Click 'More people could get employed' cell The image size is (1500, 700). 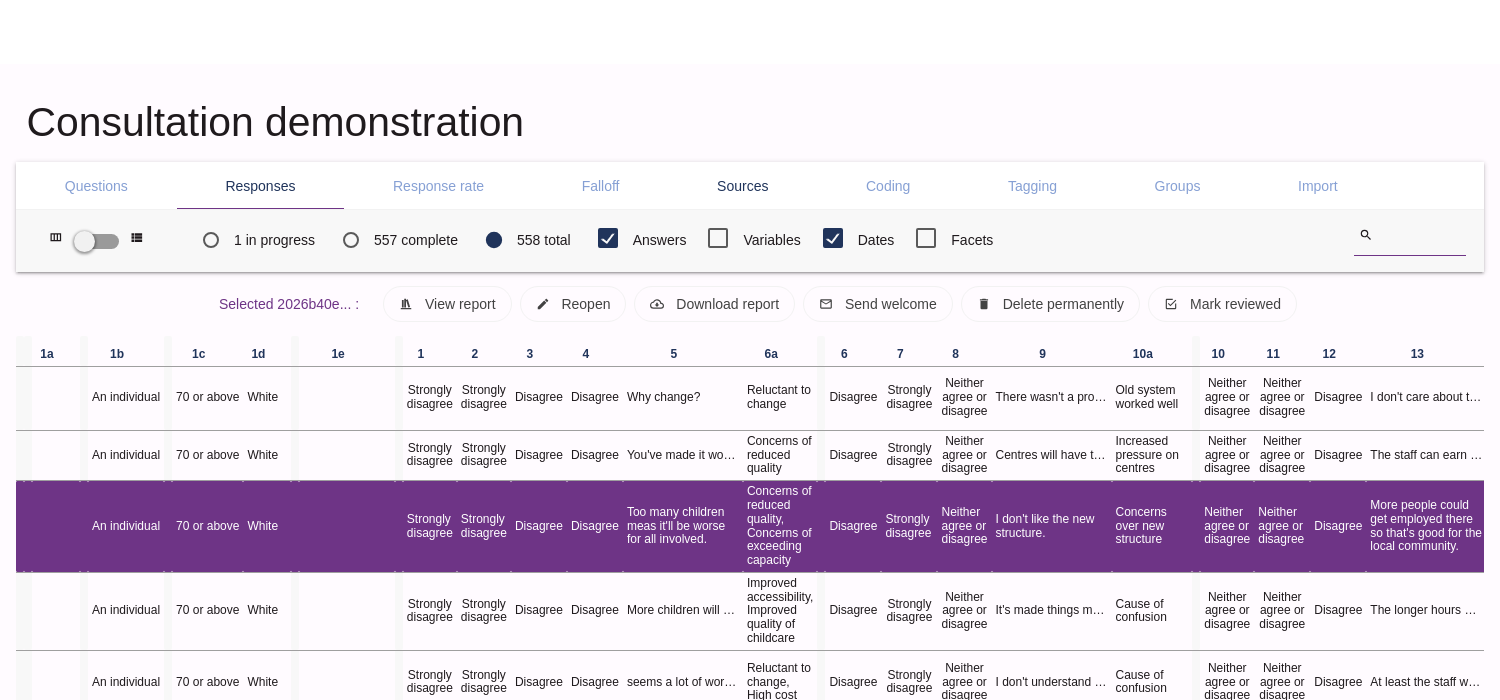(1426, 526)
